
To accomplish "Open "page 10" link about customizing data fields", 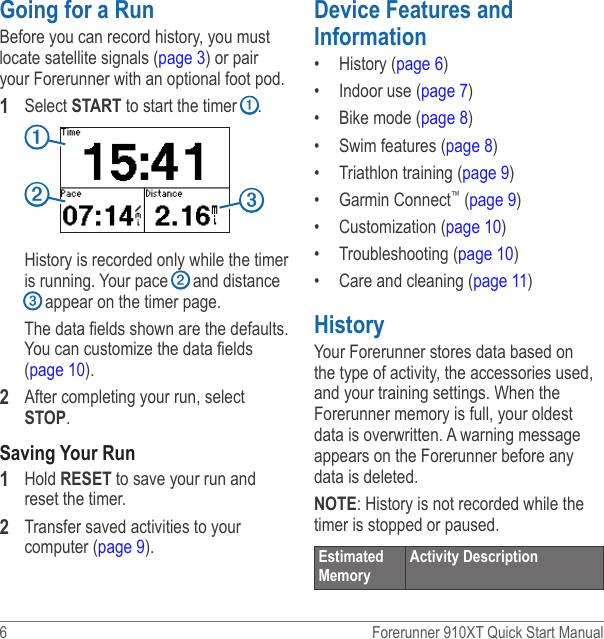I will 57,370.
